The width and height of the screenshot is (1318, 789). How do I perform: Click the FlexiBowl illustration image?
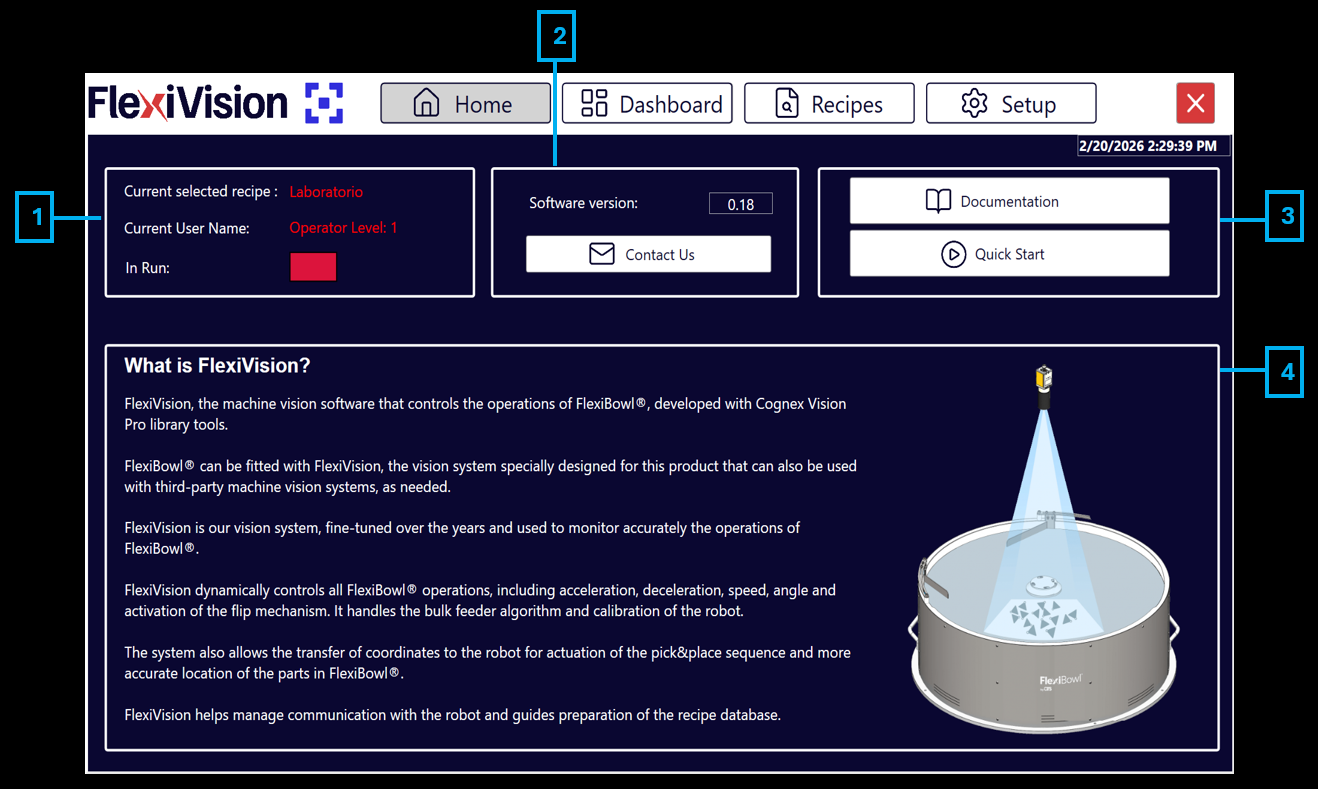pos(1045,550)
